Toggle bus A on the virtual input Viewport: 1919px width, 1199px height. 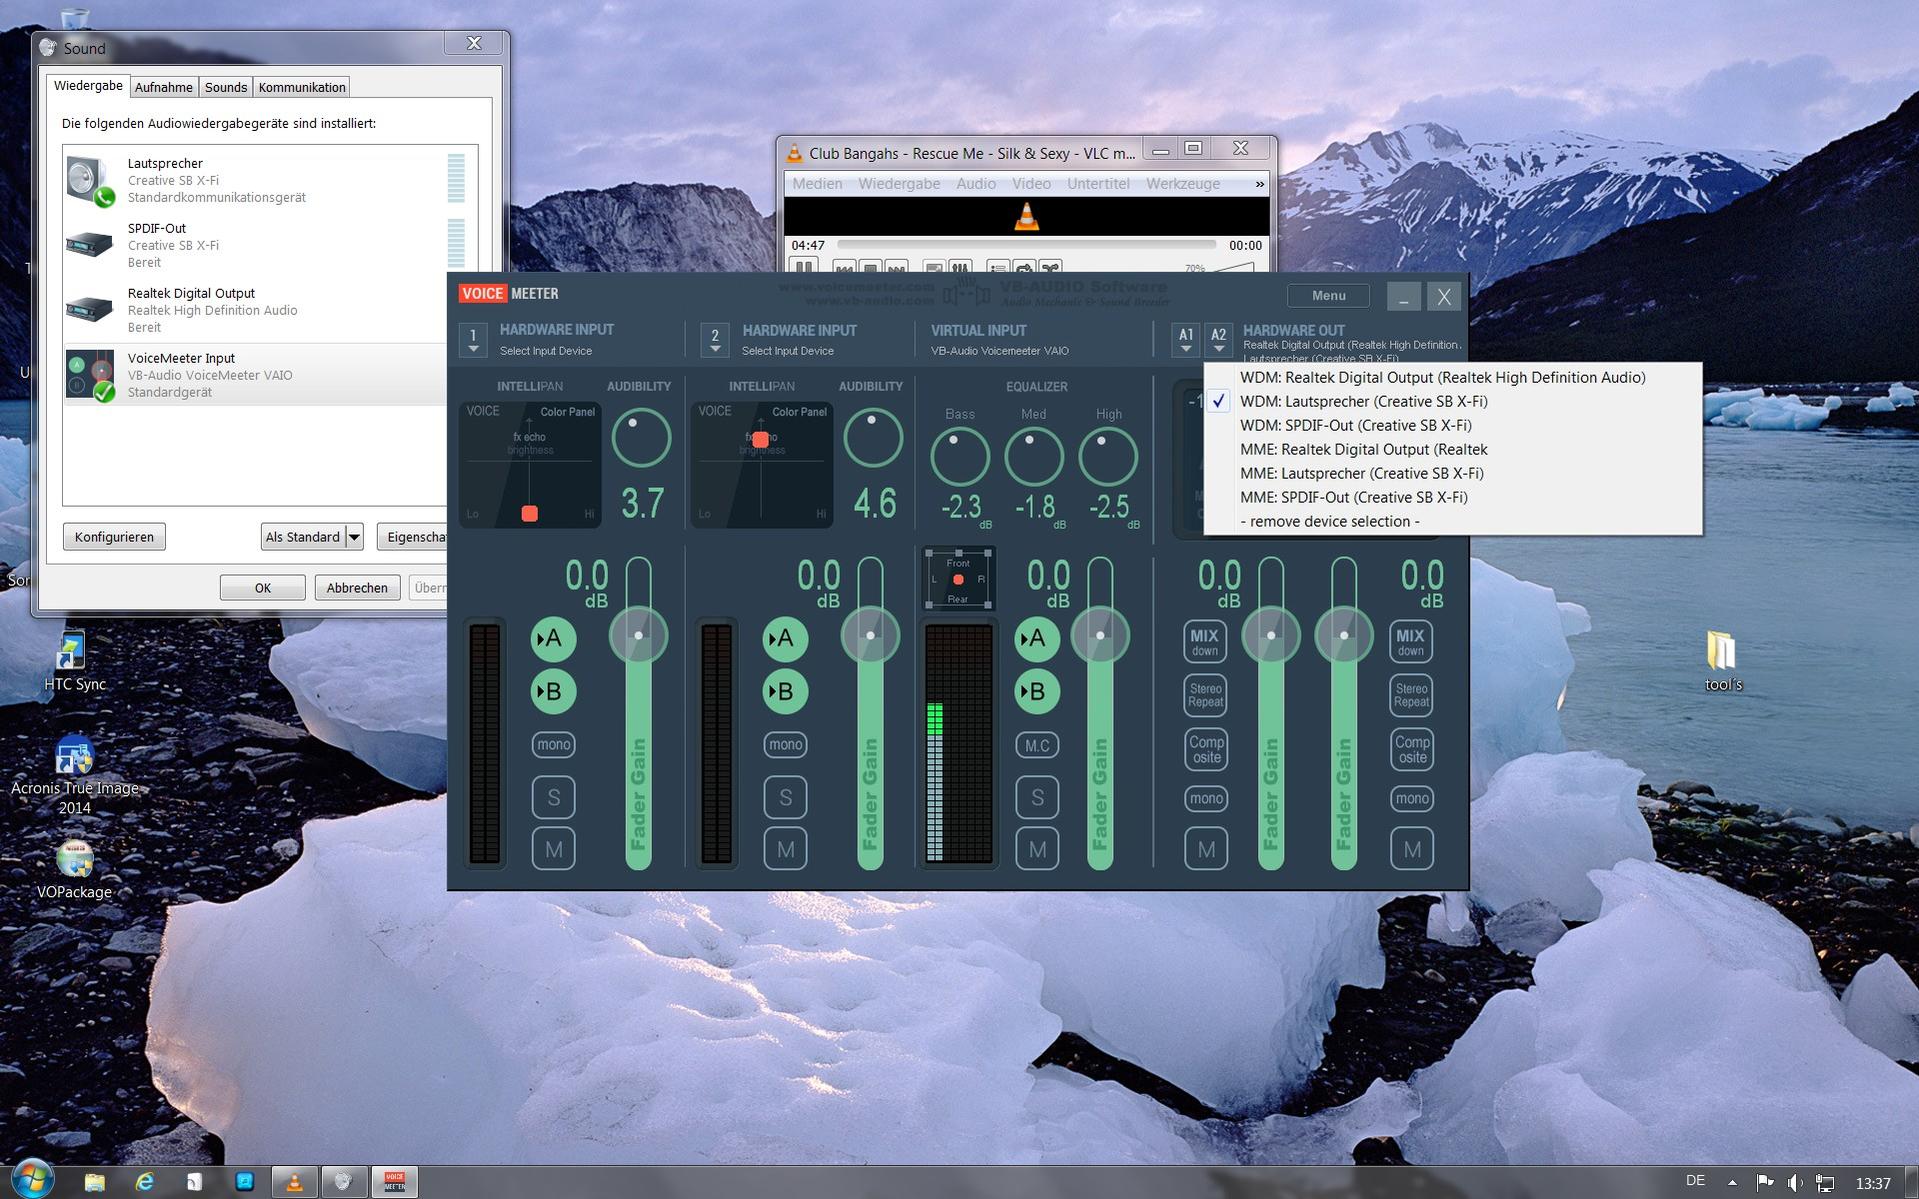[x=1037, y=638]
